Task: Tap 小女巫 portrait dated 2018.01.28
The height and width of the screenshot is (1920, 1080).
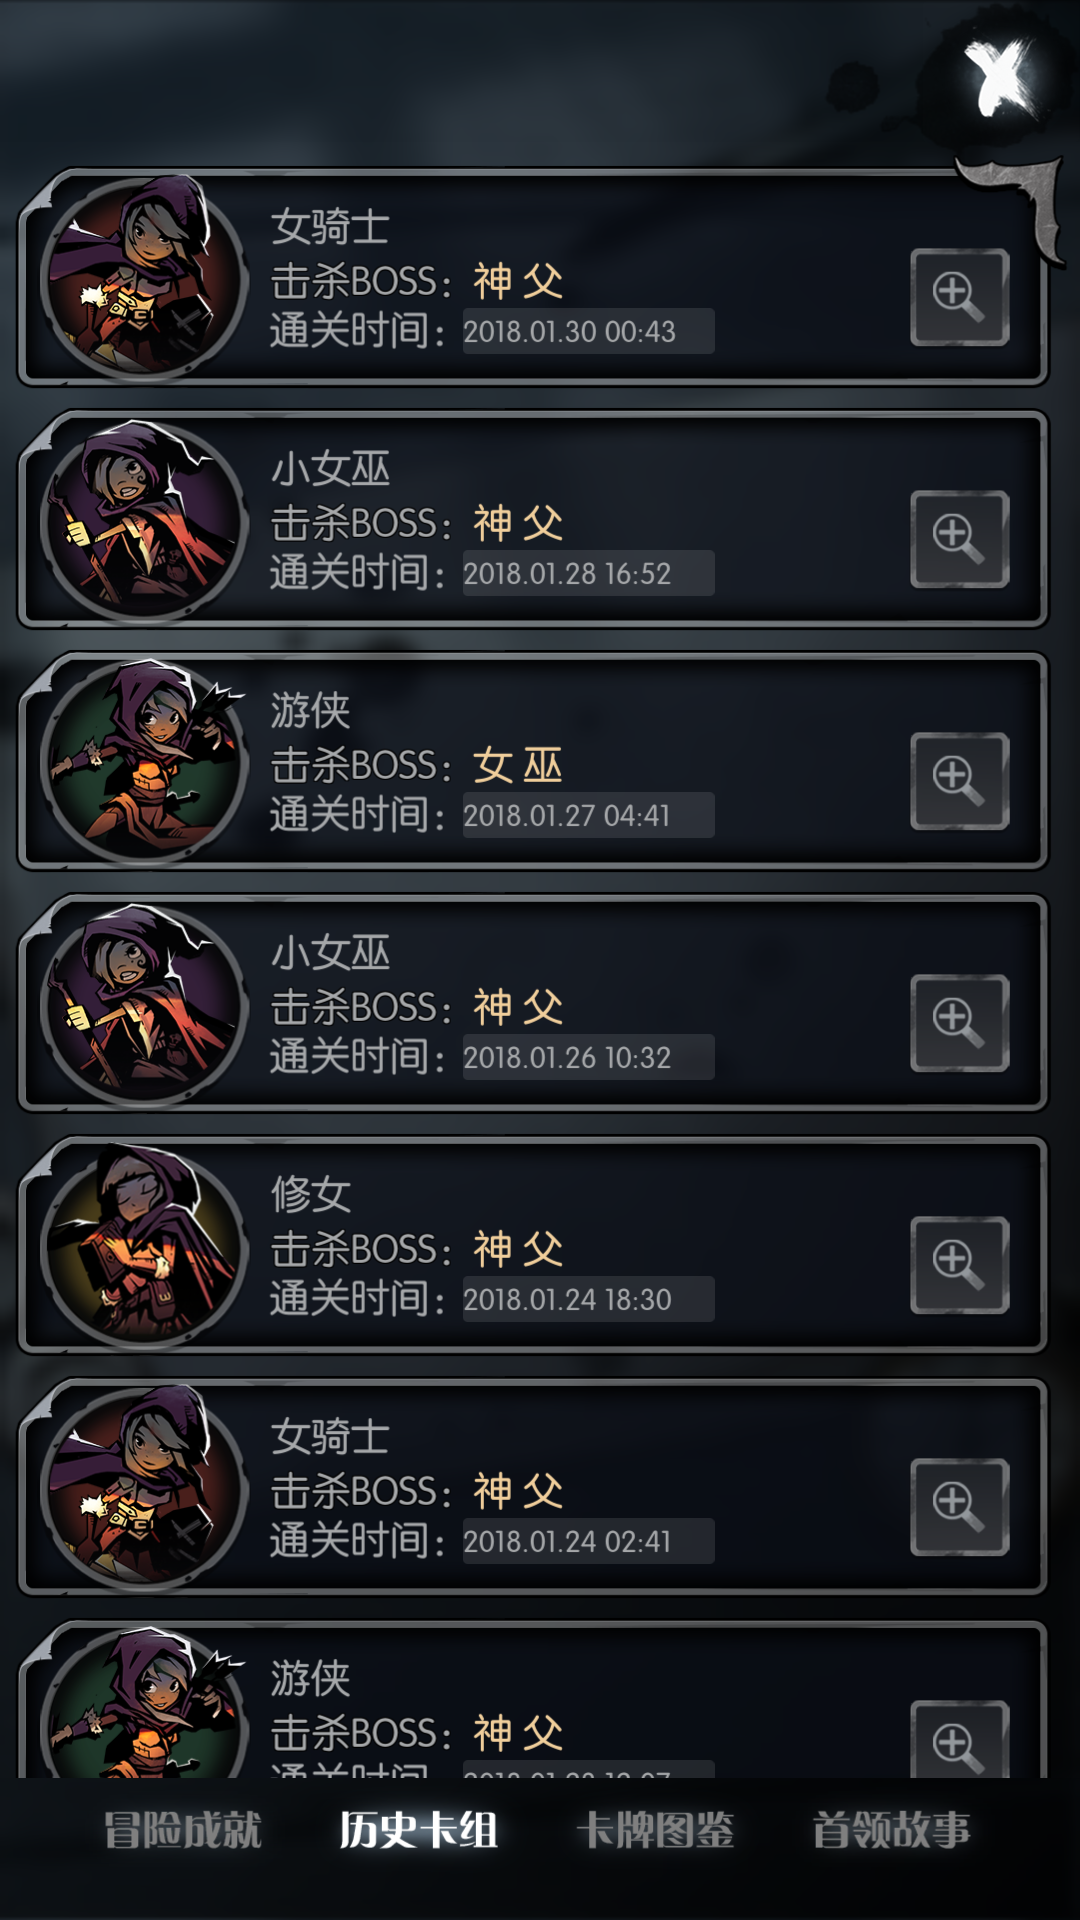Action: point(143,520)
